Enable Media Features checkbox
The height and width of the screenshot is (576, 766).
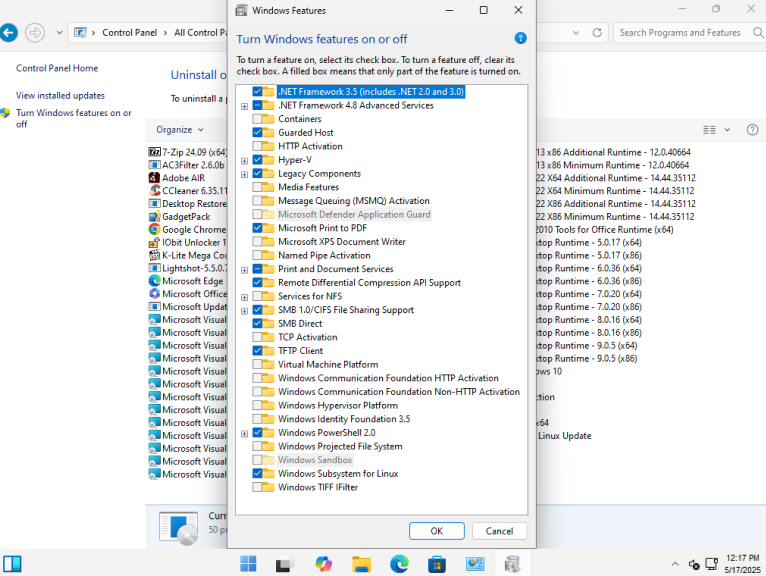coord(257,187)
